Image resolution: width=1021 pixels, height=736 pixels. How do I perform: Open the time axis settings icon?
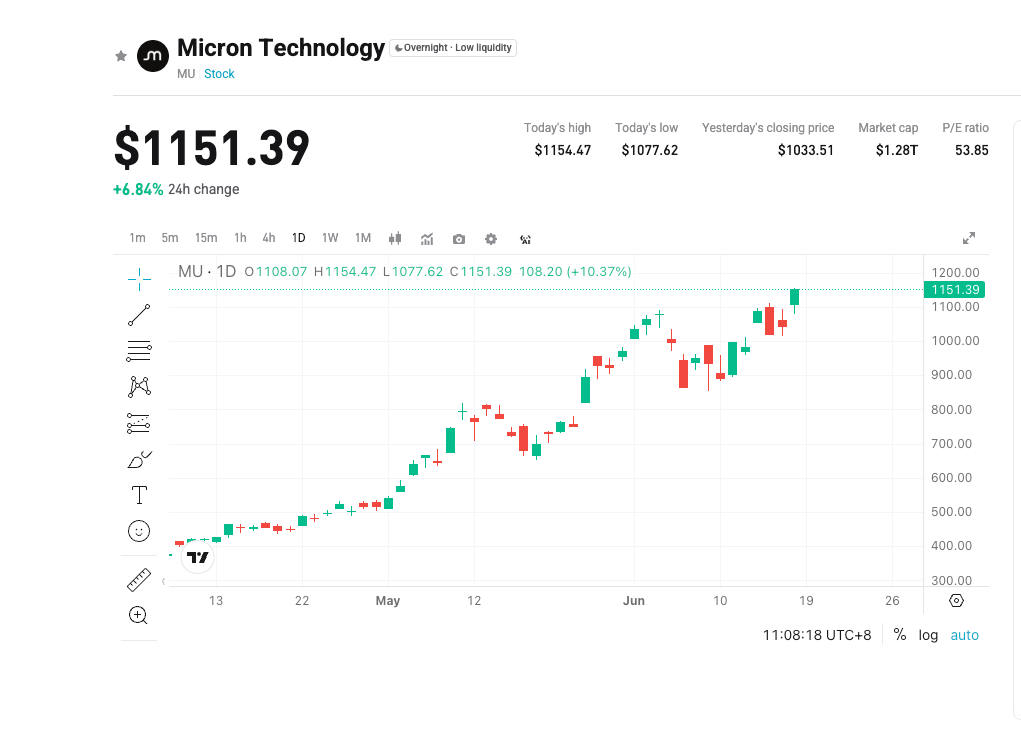click(x=956, y=601)
